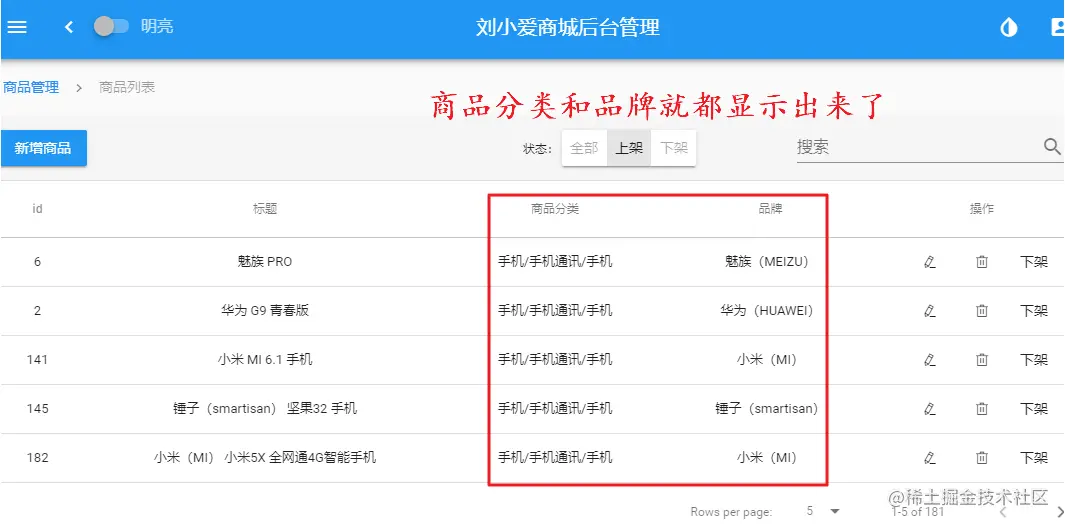Sort by id column header

tap(37, 209)
